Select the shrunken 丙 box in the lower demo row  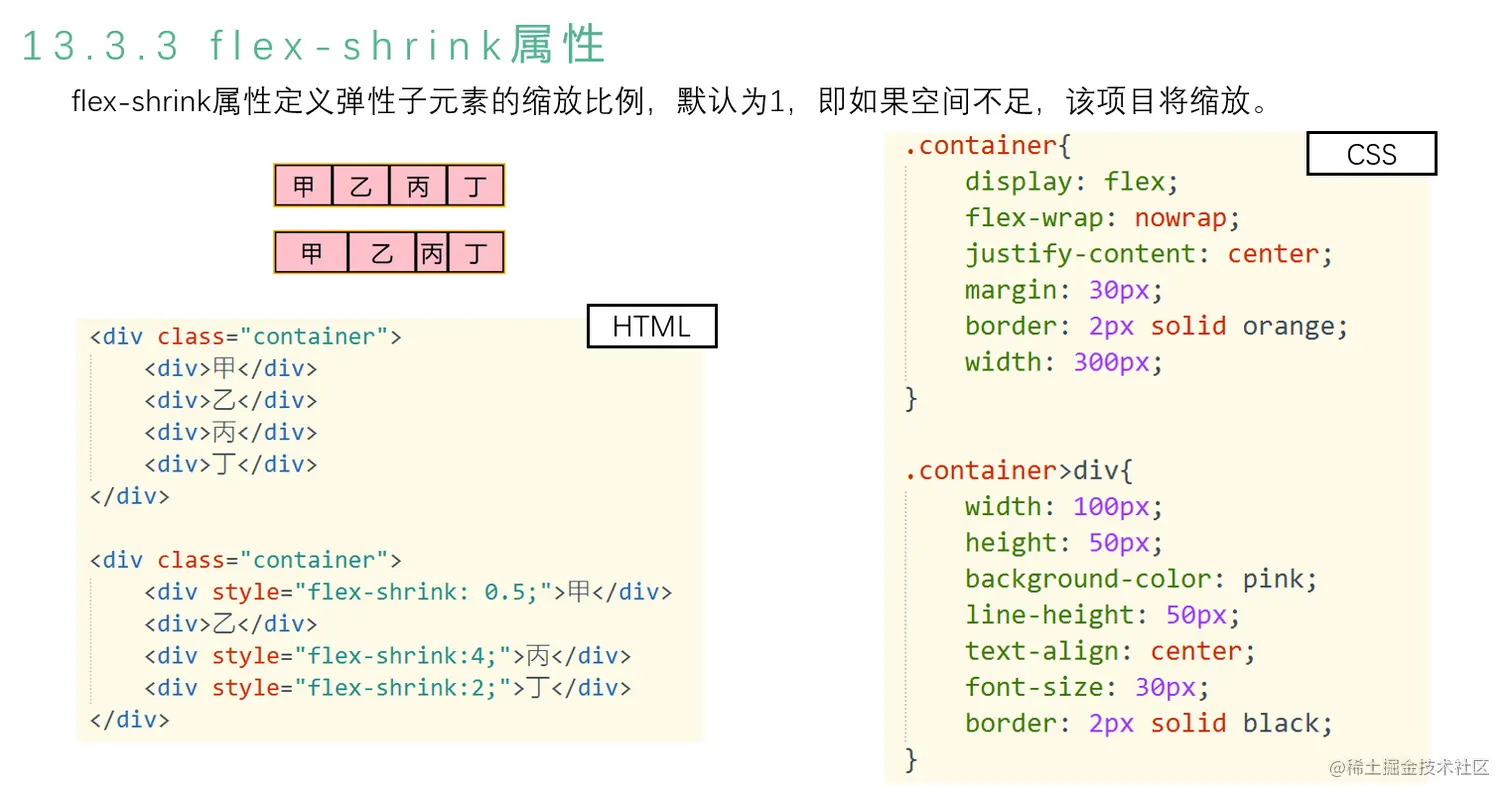432,253
